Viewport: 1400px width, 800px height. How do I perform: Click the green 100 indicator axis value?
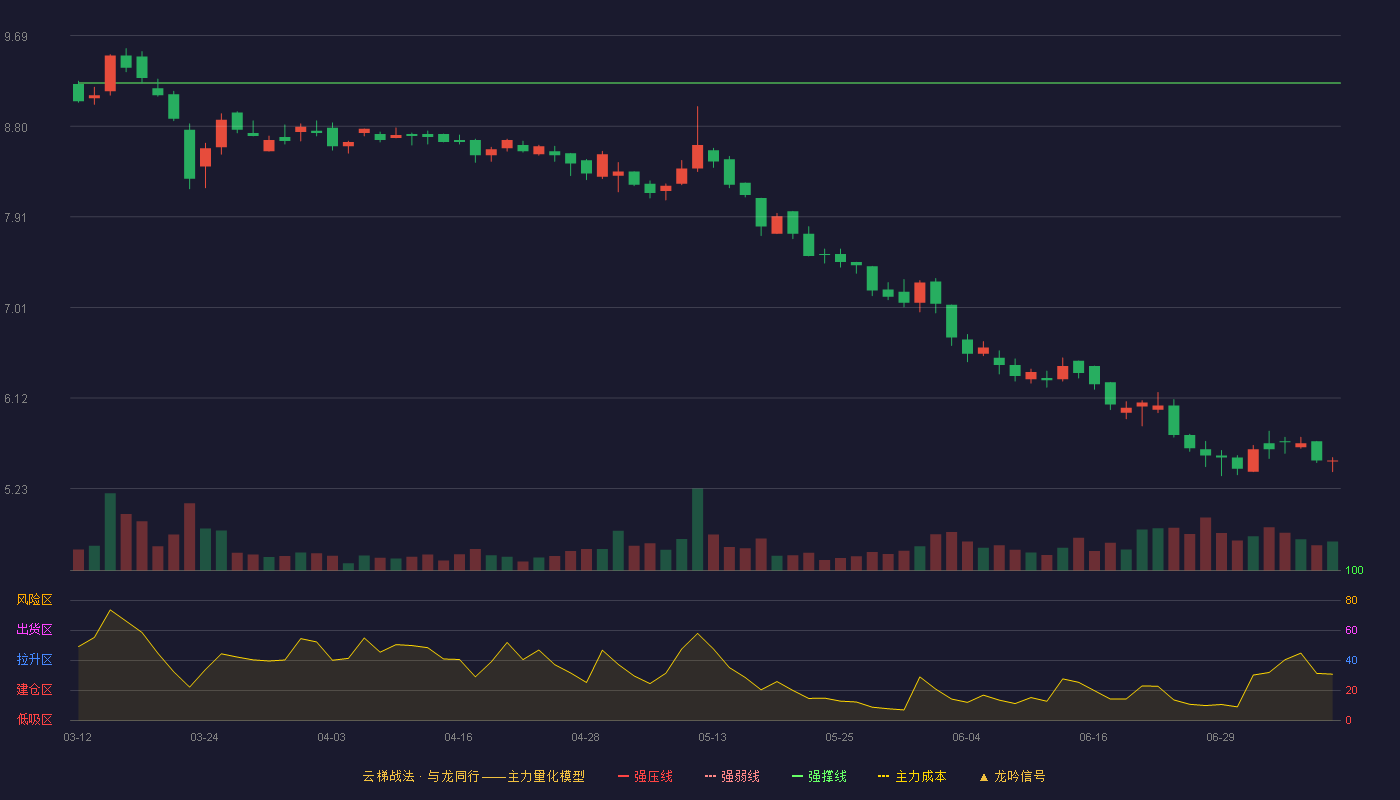(x=1354, y=571)
